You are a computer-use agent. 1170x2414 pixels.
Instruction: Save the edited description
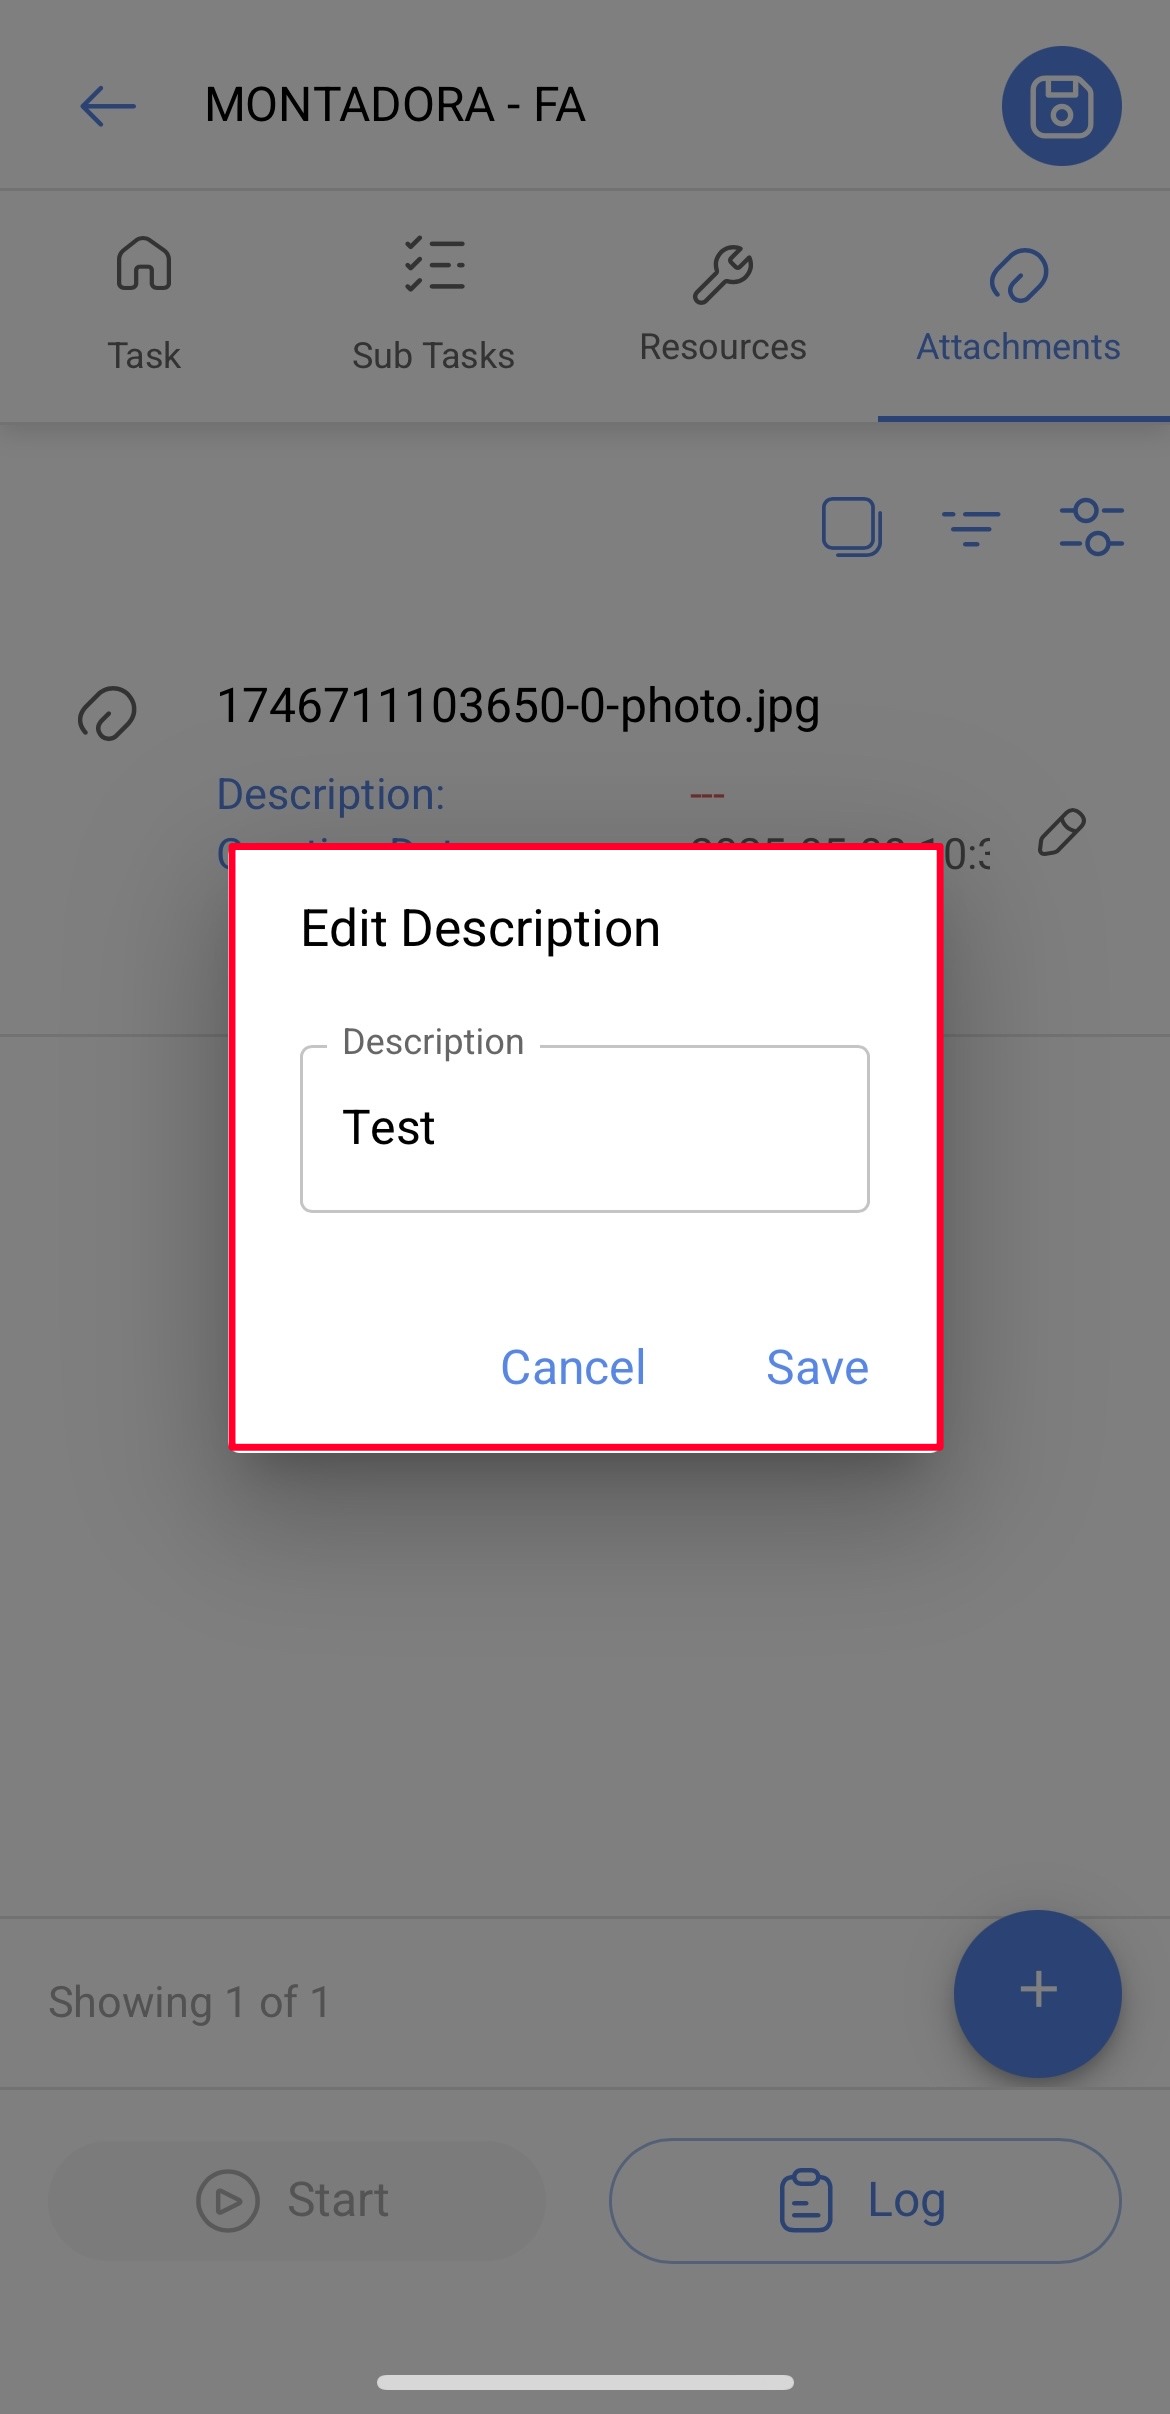point(817,1367)
